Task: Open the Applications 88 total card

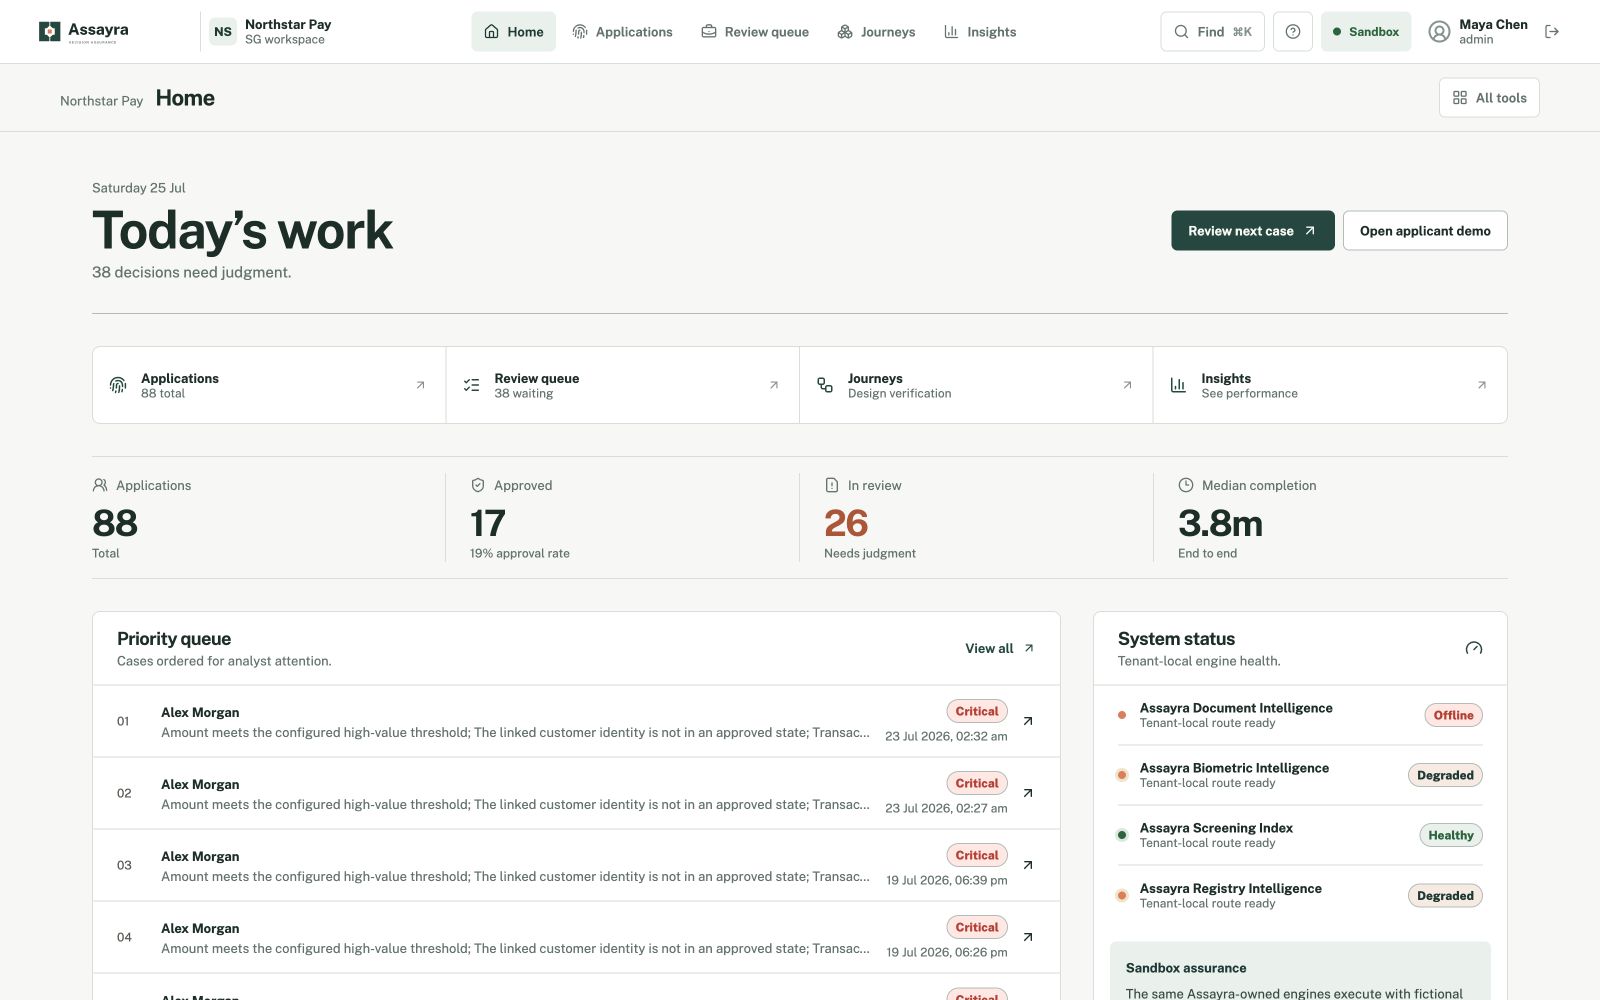Action: tap(269, 385)
